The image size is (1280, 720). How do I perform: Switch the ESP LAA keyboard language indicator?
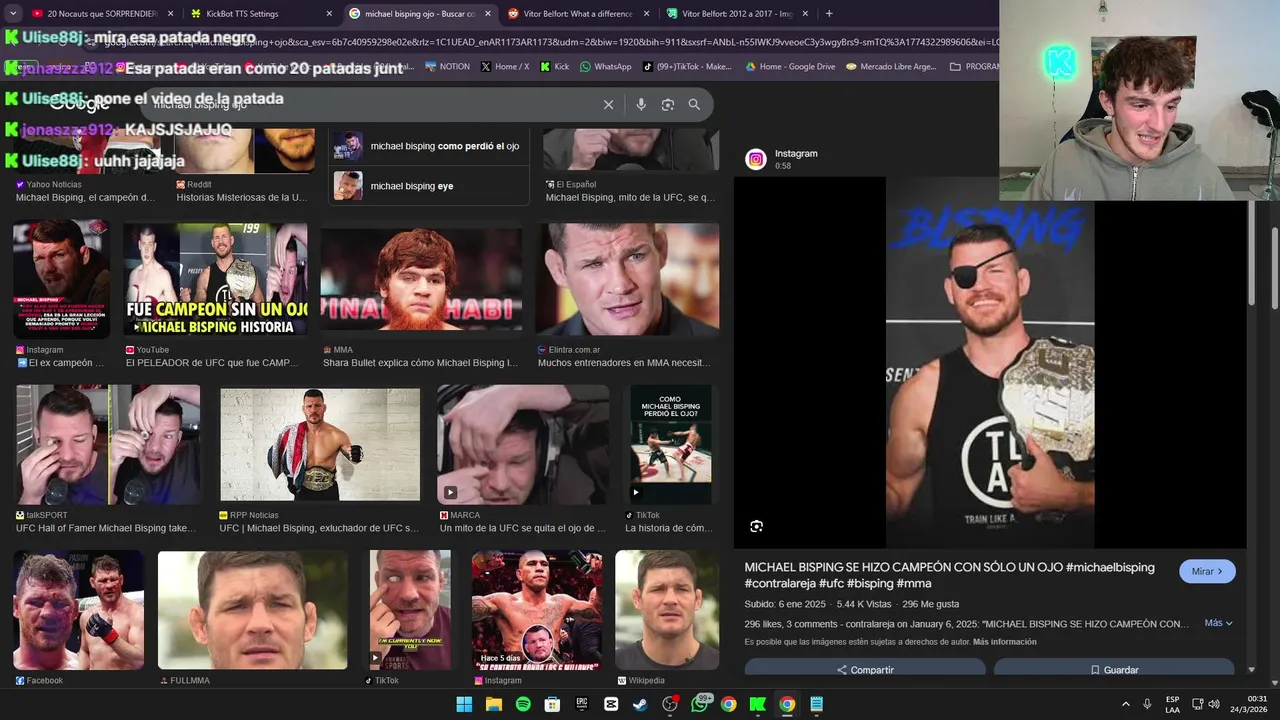(x=1172, y=704)
